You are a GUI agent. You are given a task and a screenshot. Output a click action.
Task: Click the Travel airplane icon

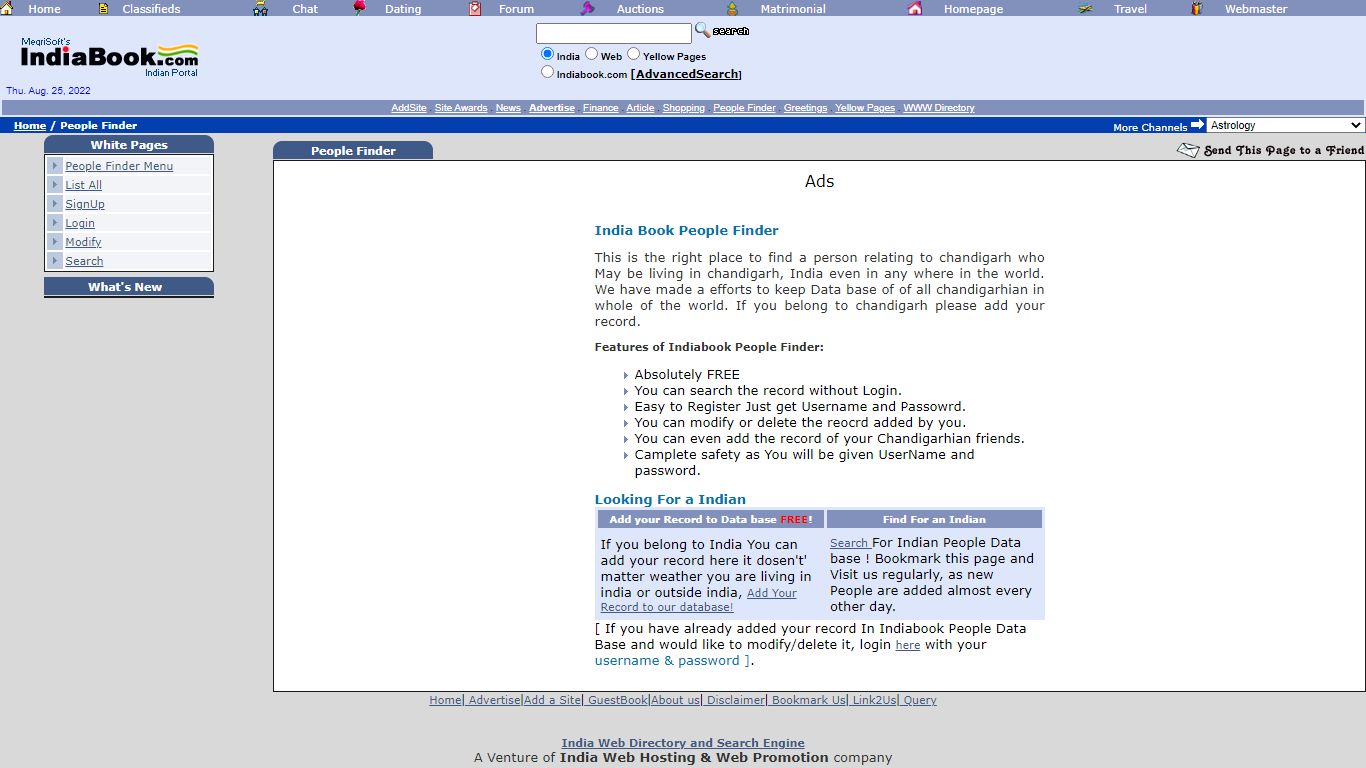[x=1086, y=8]
